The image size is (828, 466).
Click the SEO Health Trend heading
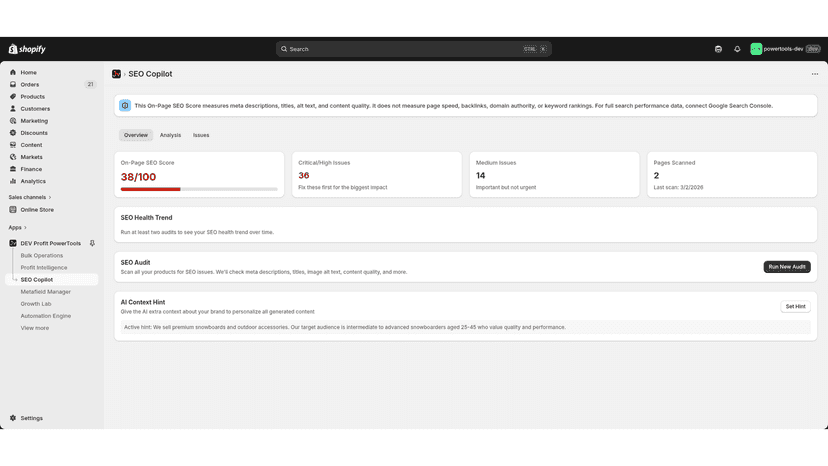146,218
